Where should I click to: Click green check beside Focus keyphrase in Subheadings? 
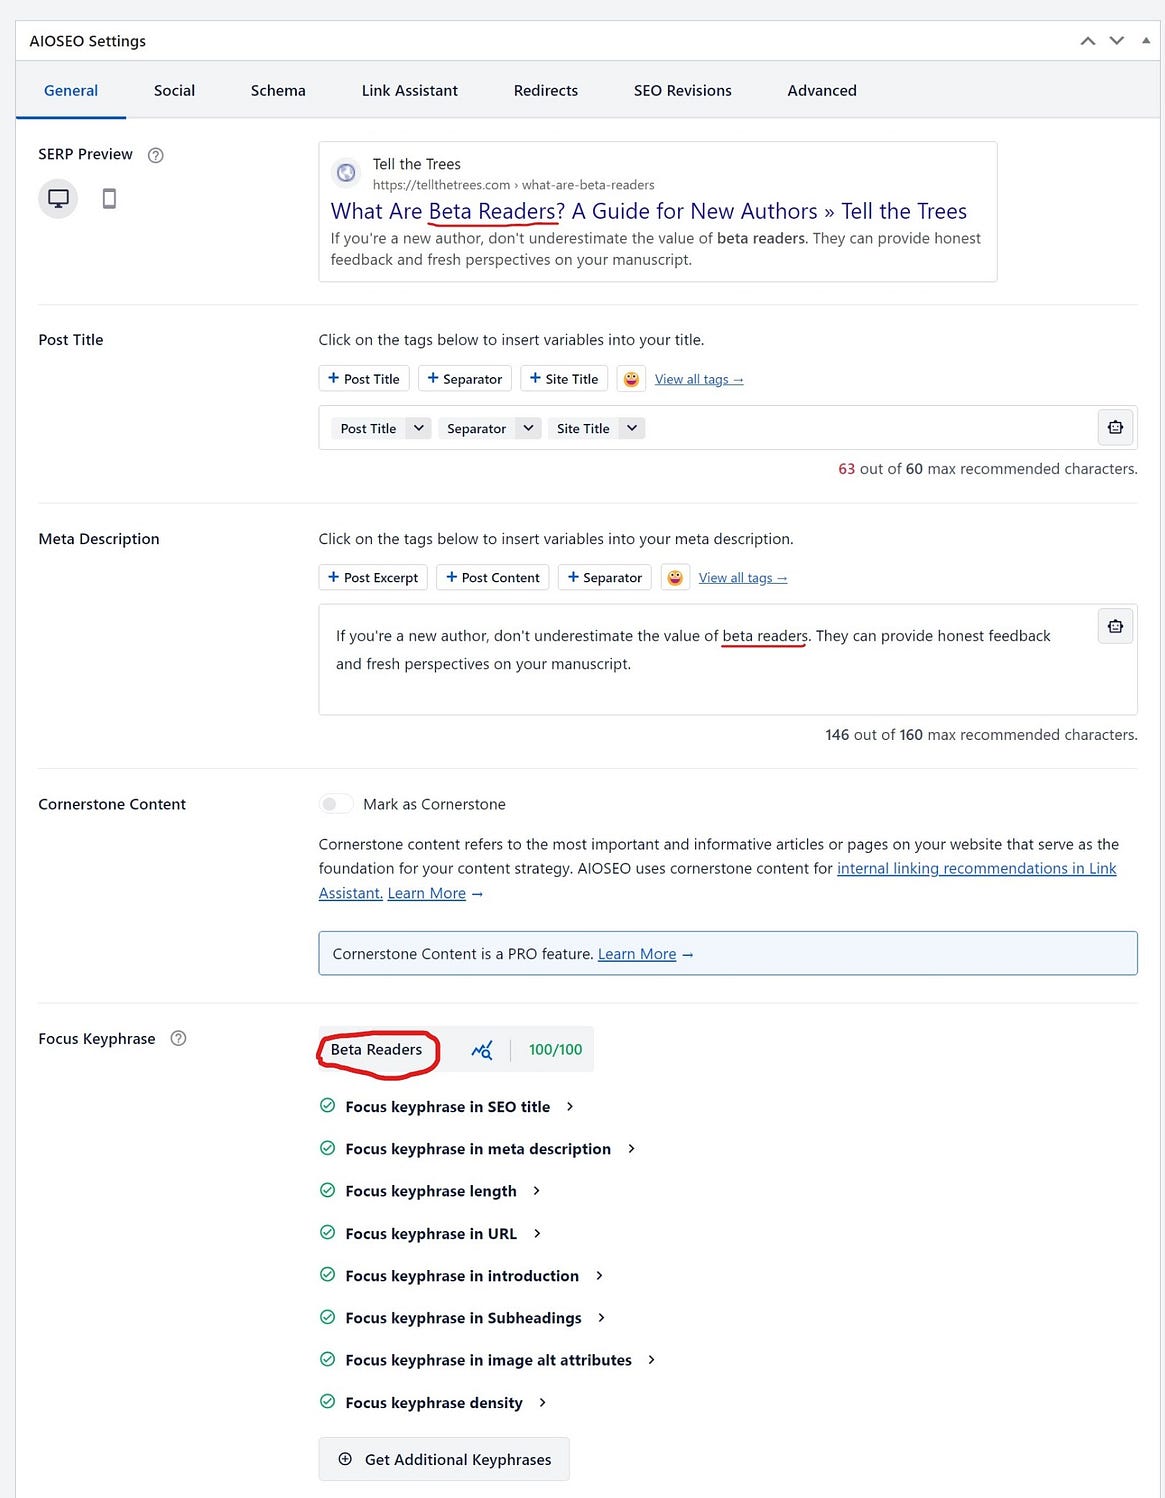327,1317
